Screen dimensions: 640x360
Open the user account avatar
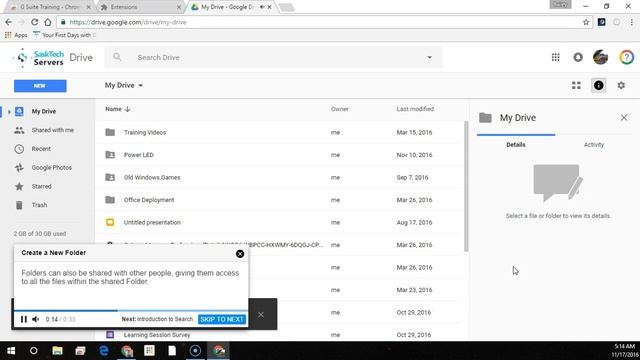click(x=600, y=58)
